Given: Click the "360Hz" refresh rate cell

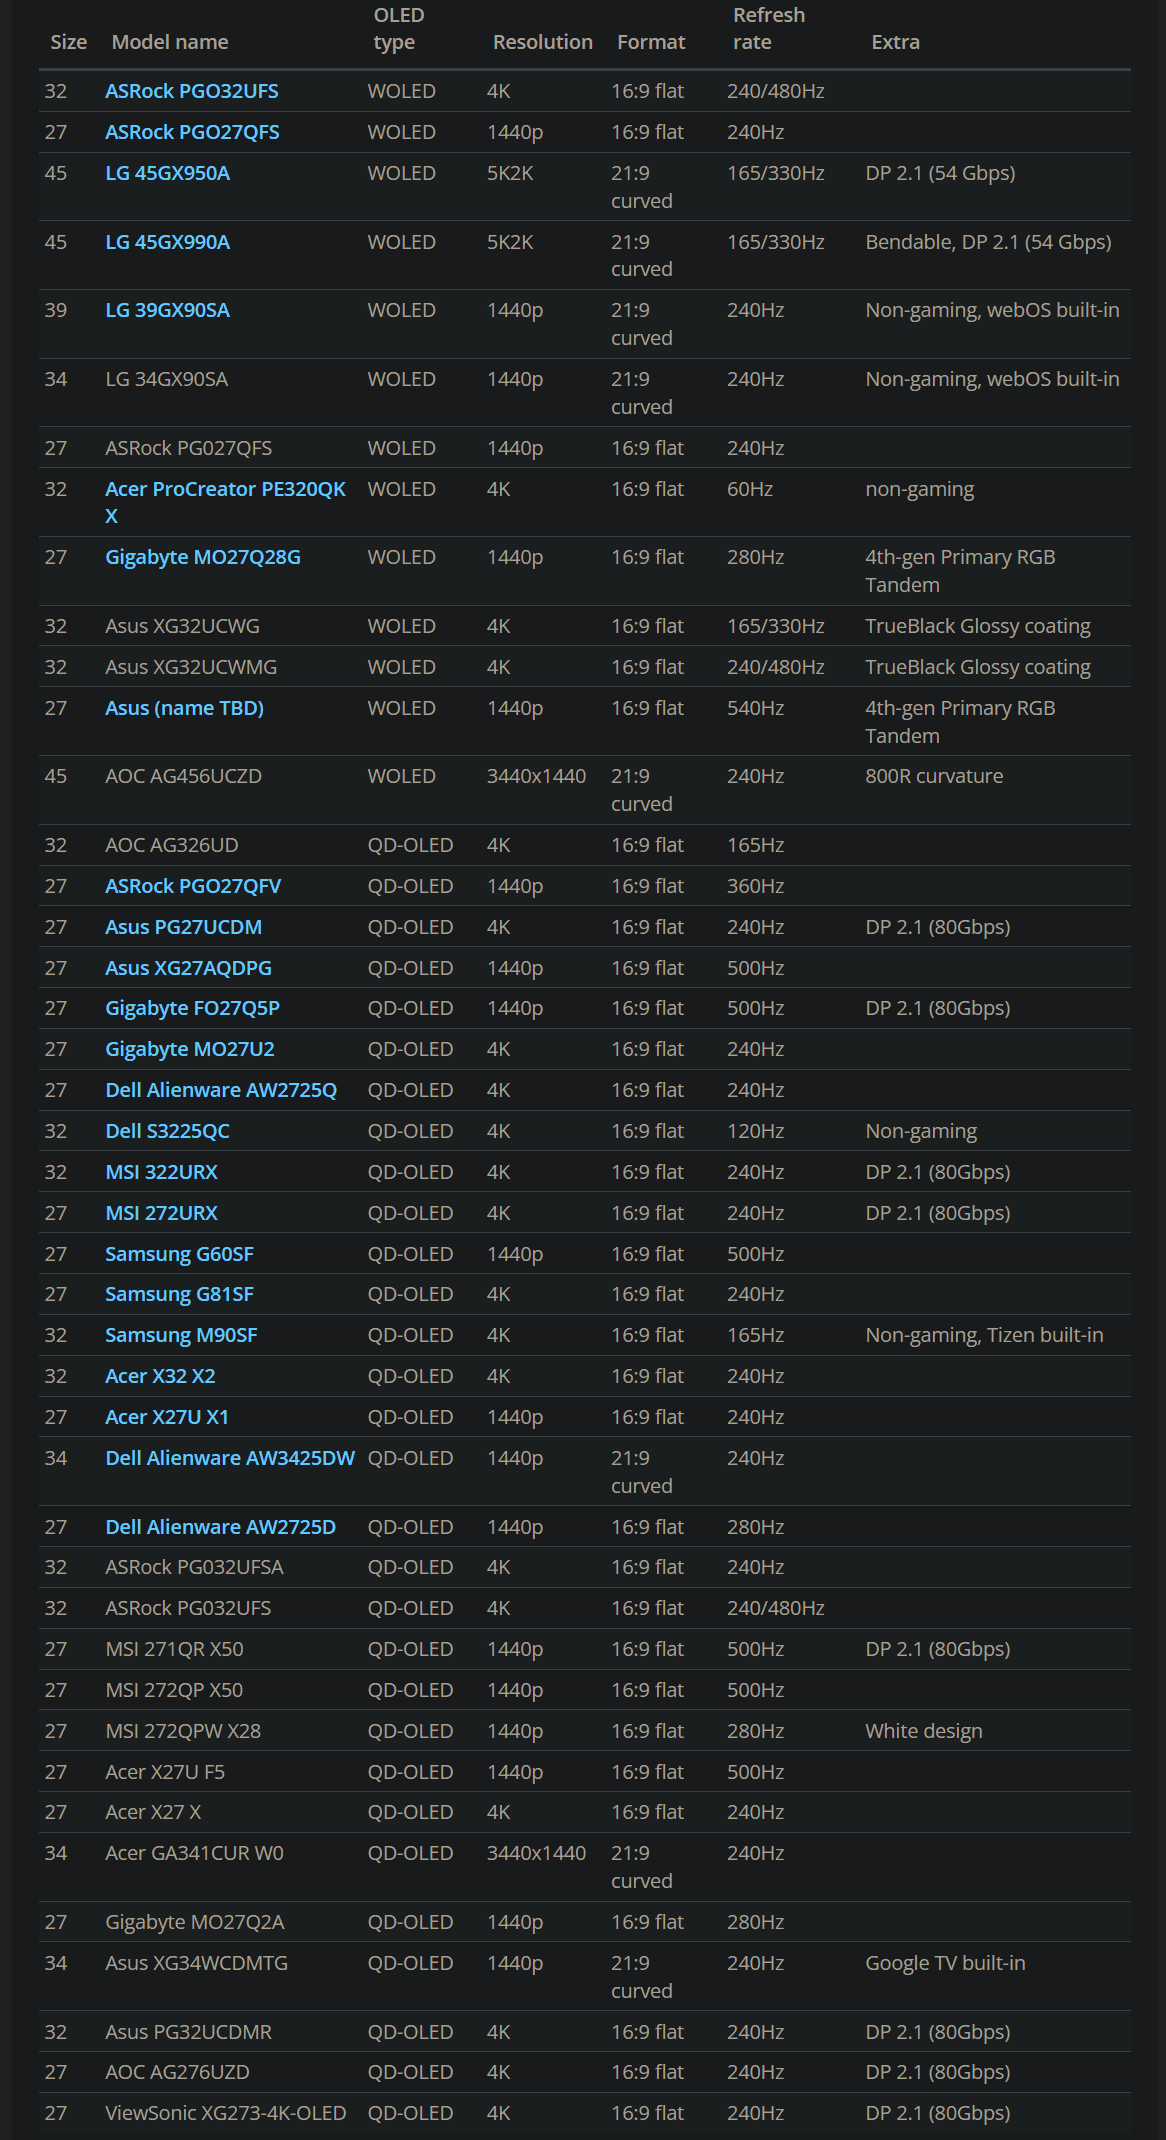Looking at the screenshot, I should pos(756,886).
